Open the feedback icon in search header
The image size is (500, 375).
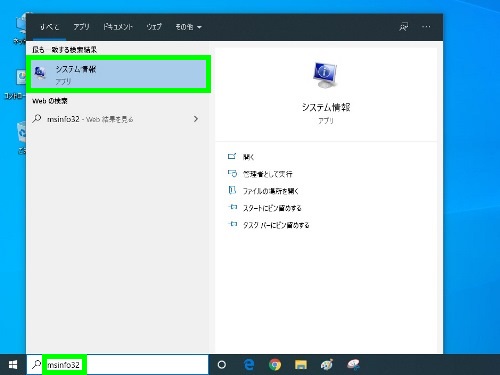point(404,27)
